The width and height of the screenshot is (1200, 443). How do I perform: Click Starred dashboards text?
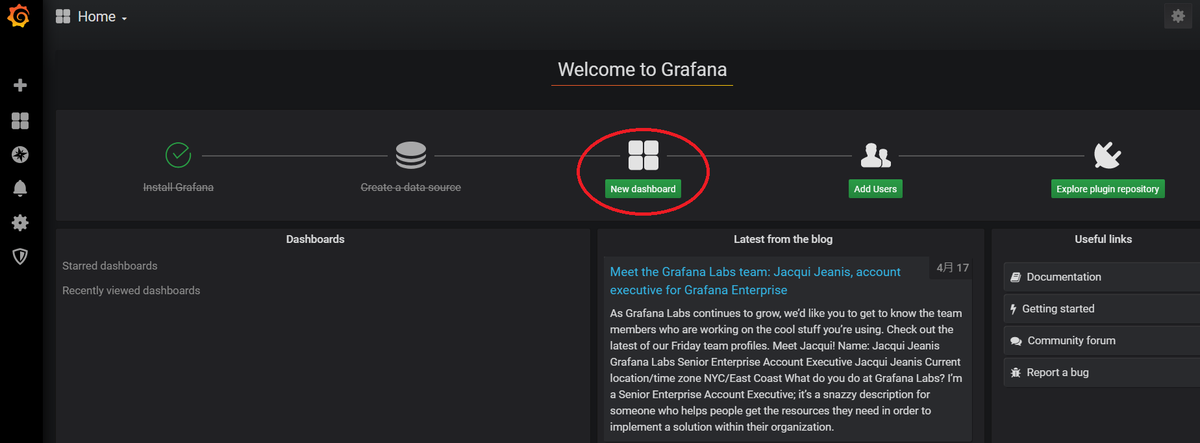pos(110,266)
